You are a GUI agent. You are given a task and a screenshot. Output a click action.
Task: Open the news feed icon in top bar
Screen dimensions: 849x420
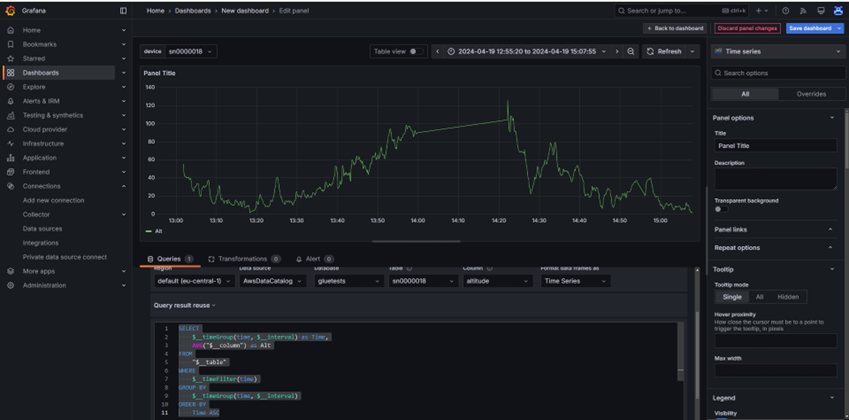click(804, 11)
